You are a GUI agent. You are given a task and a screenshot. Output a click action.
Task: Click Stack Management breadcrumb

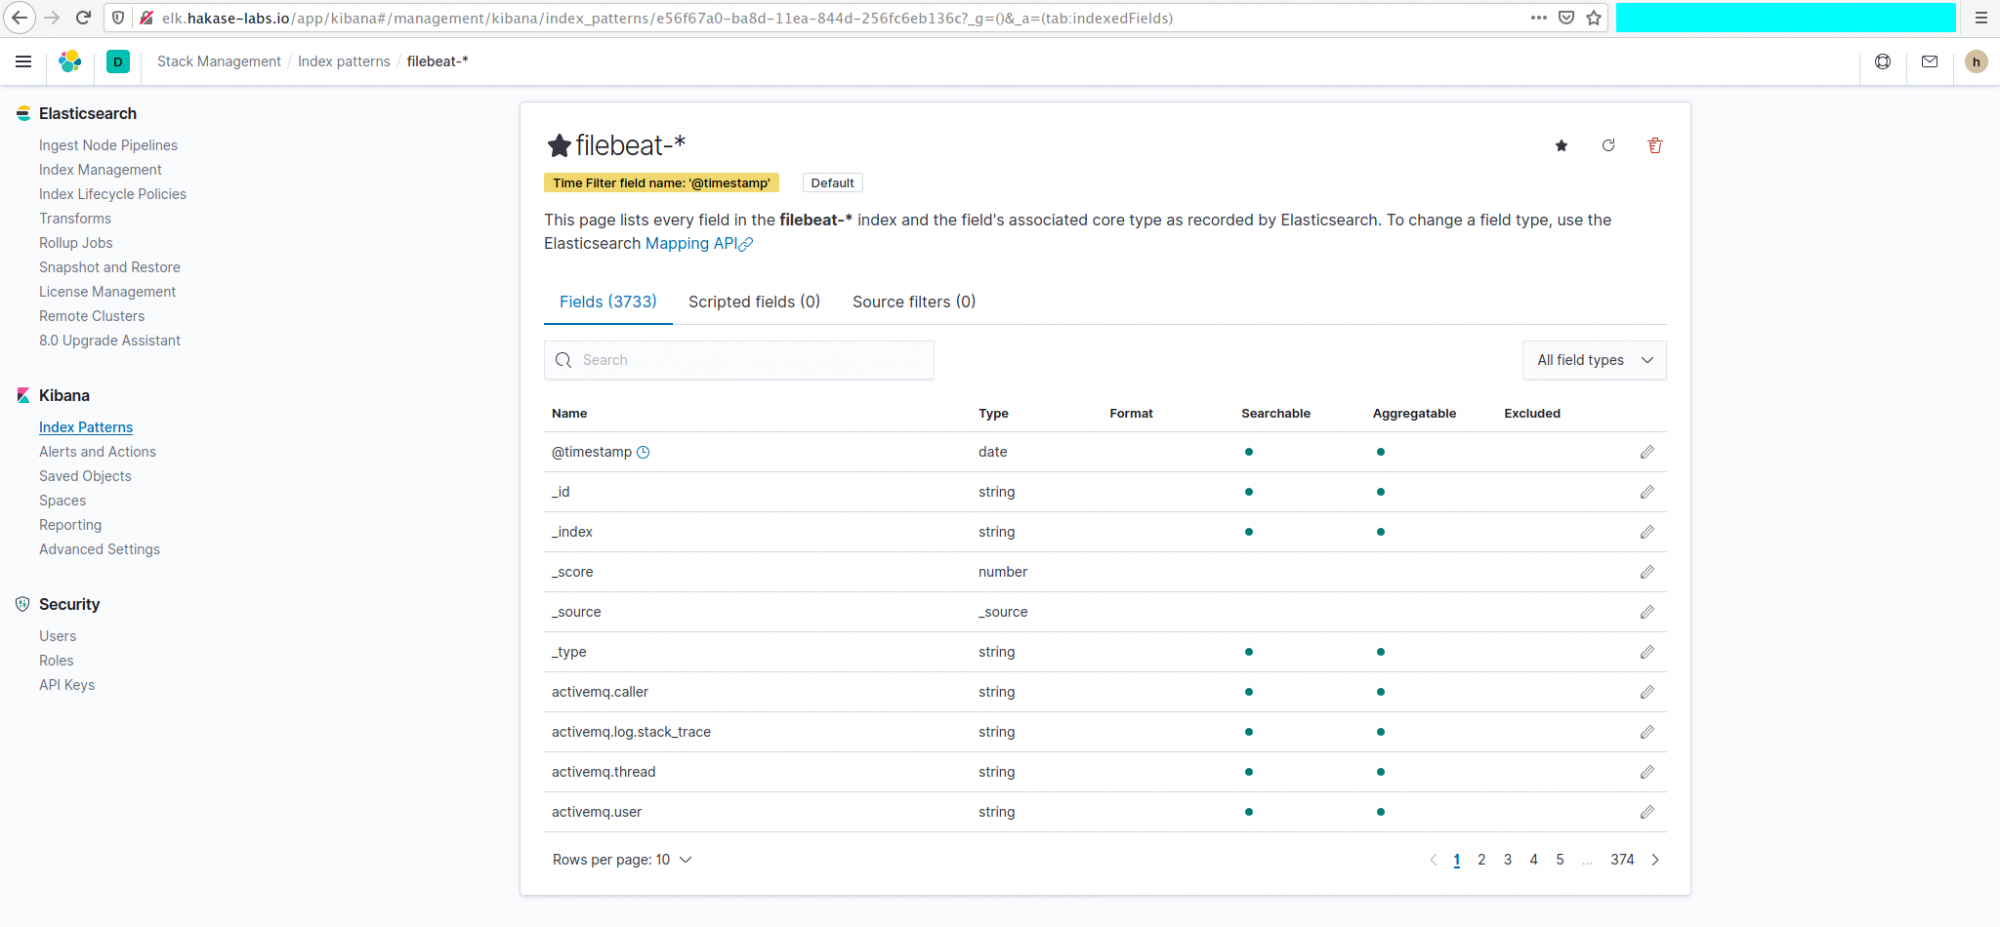pos(219,62)
